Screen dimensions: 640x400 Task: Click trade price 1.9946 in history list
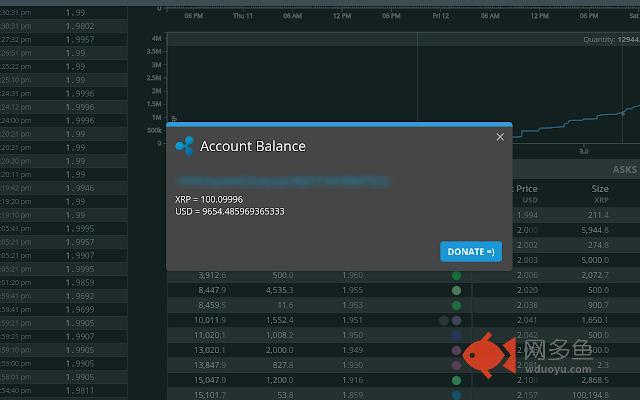(80, 188)
